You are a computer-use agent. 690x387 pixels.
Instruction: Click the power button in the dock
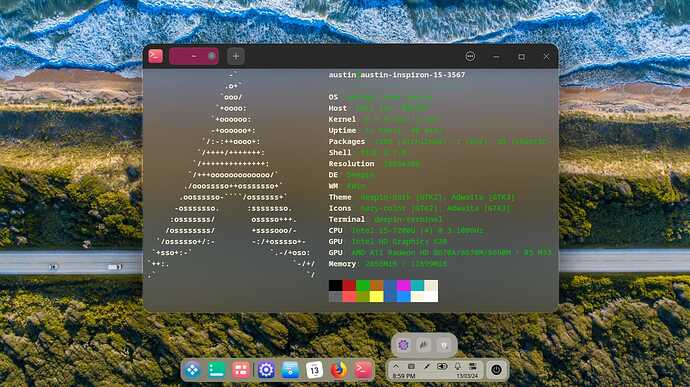click(x=496, y=370)
